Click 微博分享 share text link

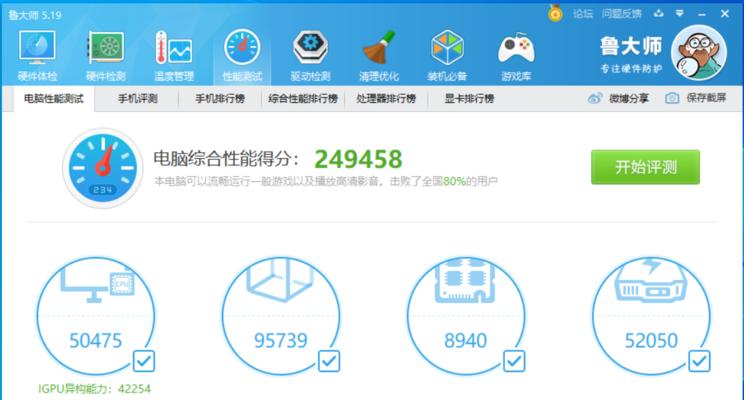[629, 98]
